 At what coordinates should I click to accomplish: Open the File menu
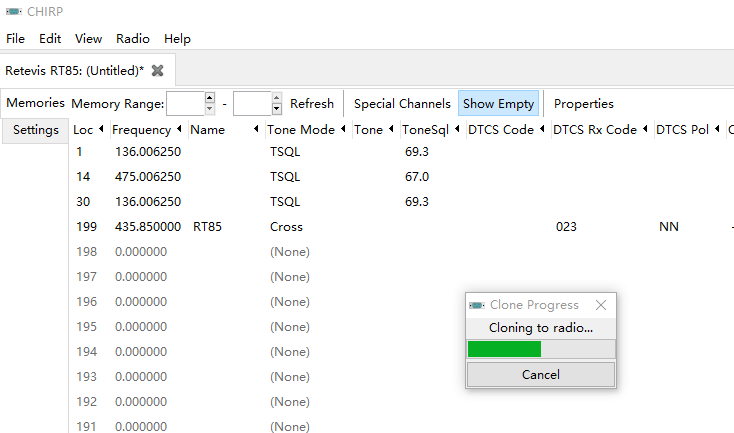[x=15, y=39]
